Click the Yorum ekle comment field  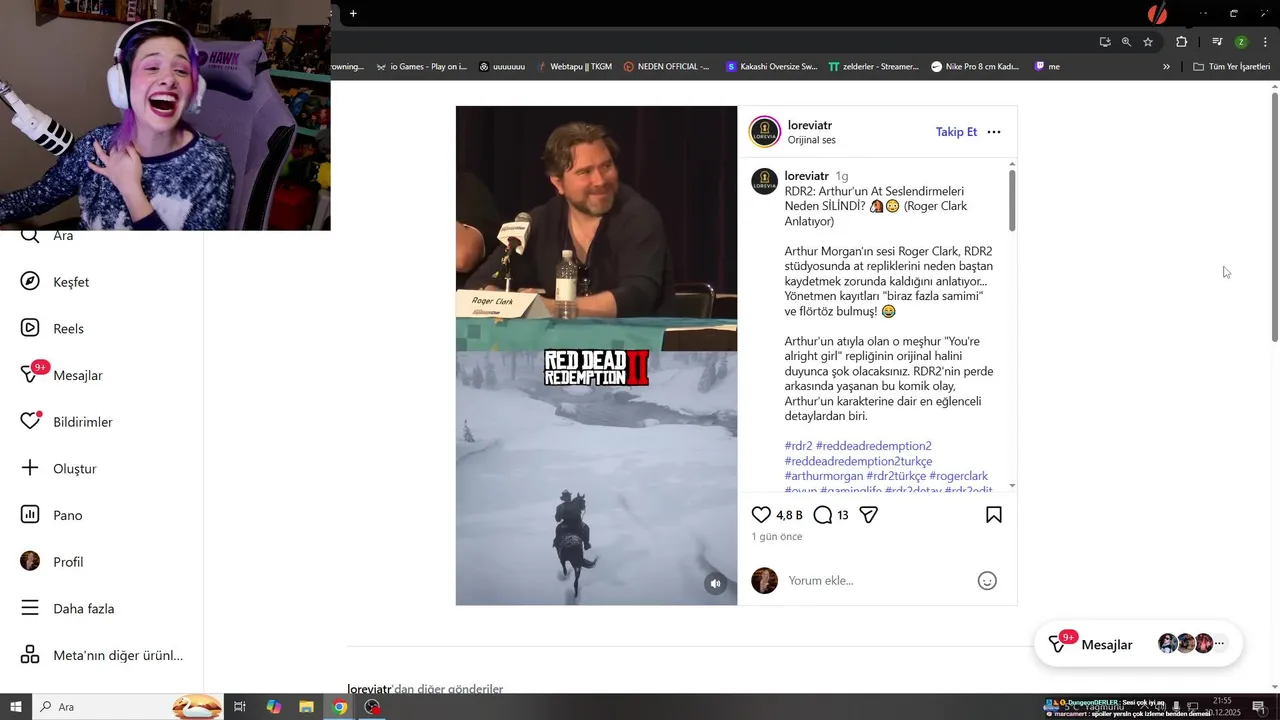(875, 580)
